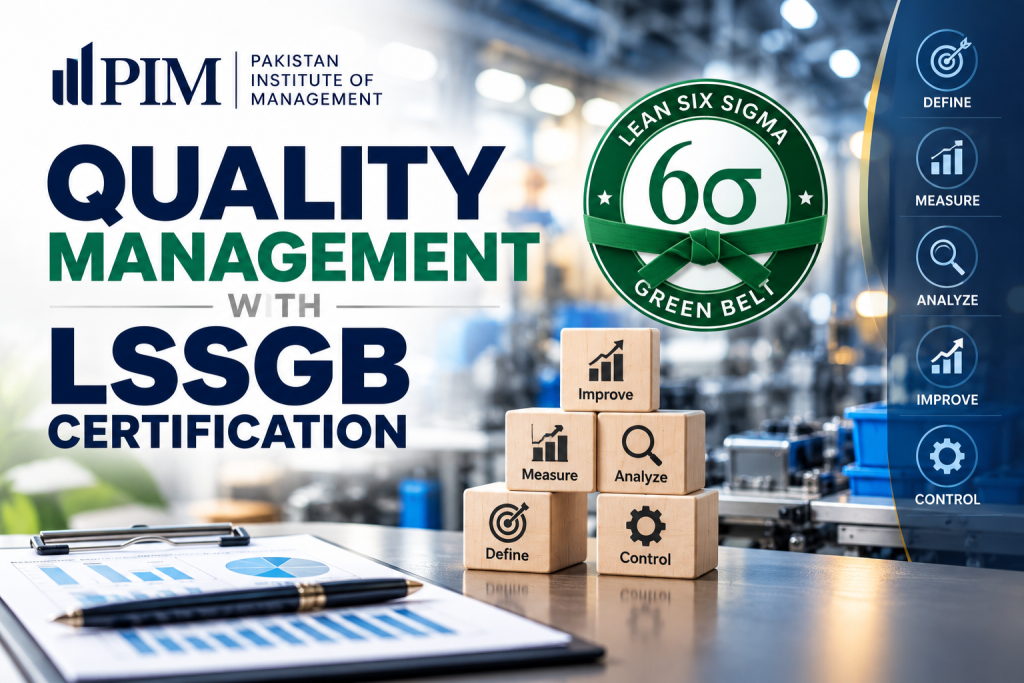The width and height of the screenshot is (1024, 683).
Task: Click the 'ANALYZE' sidebar label
Action: 947,300
